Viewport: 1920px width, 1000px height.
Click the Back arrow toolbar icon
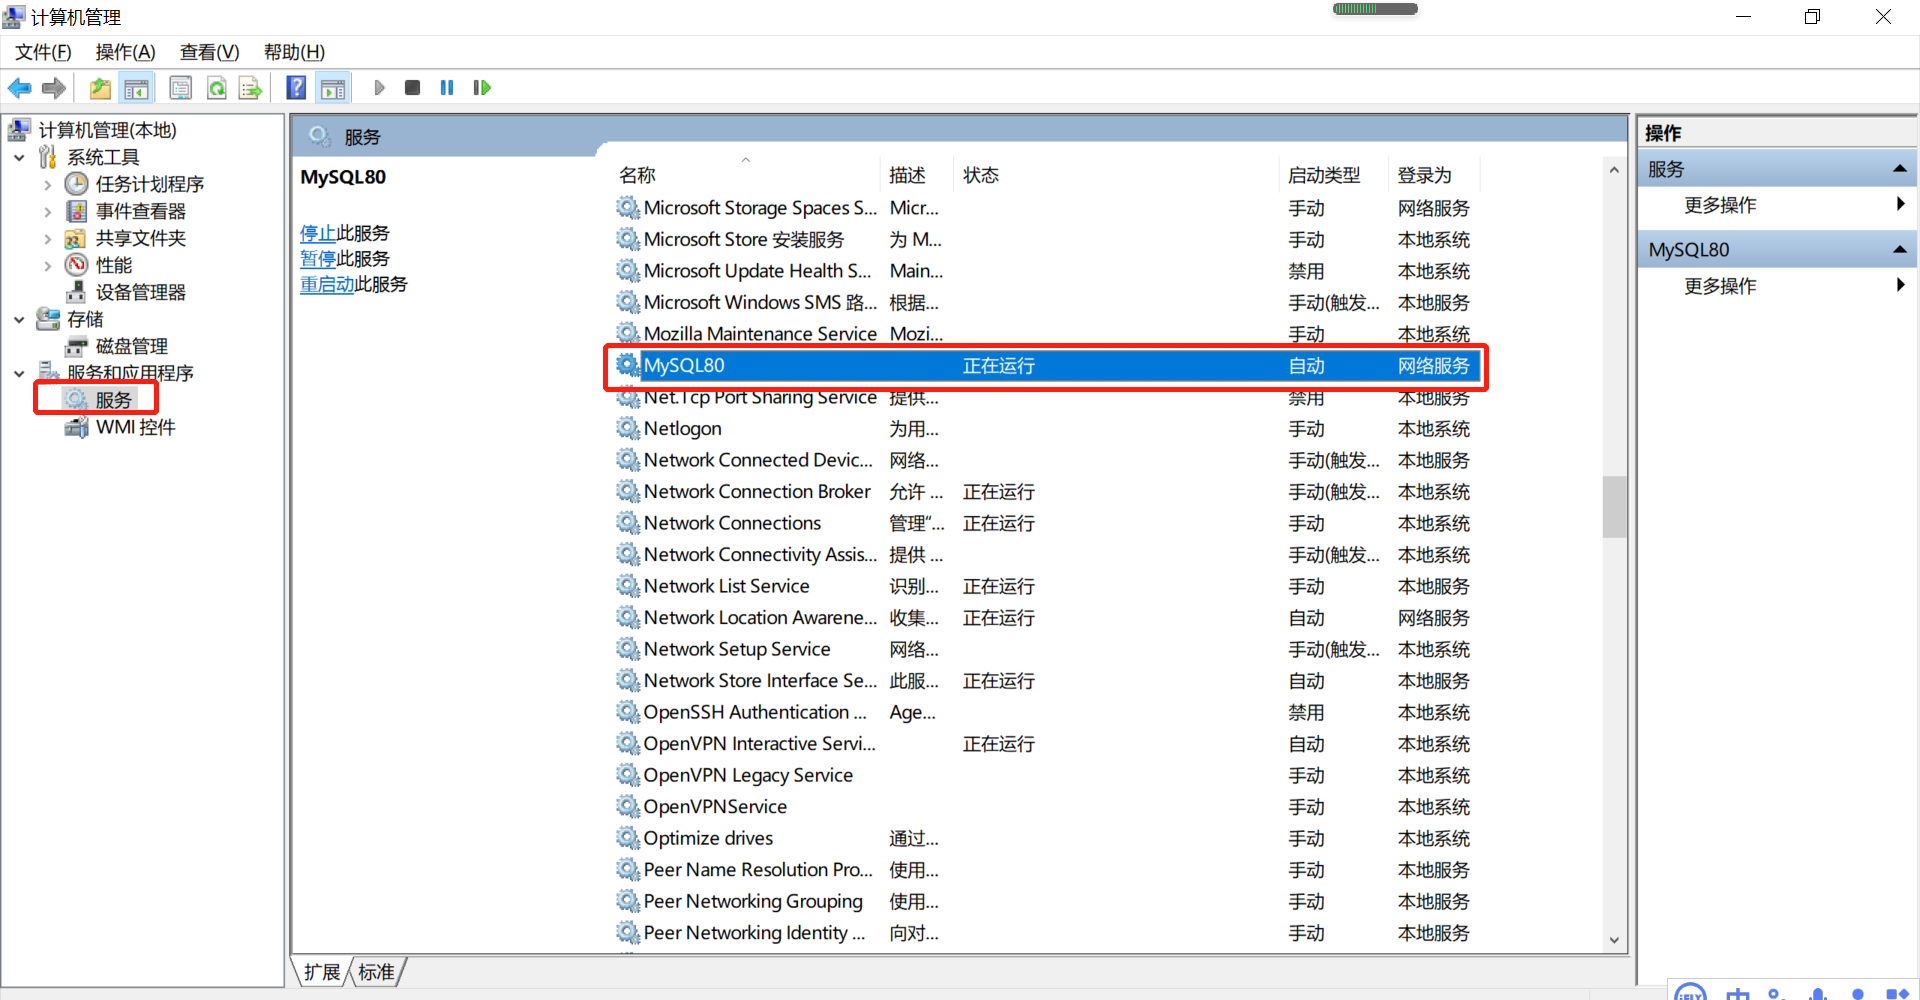[20, 88]
